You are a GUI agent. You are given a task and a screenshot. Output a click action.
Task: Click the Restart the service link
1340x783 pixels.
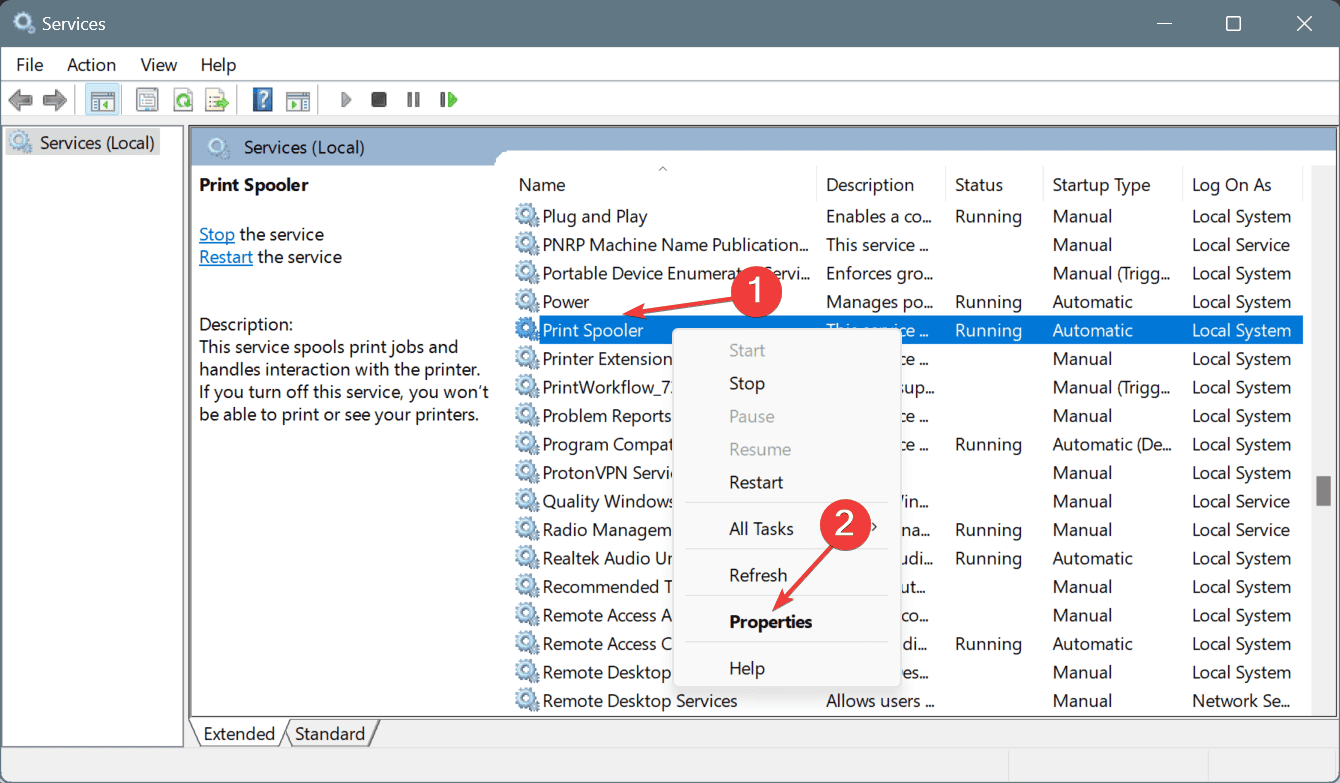226,257
